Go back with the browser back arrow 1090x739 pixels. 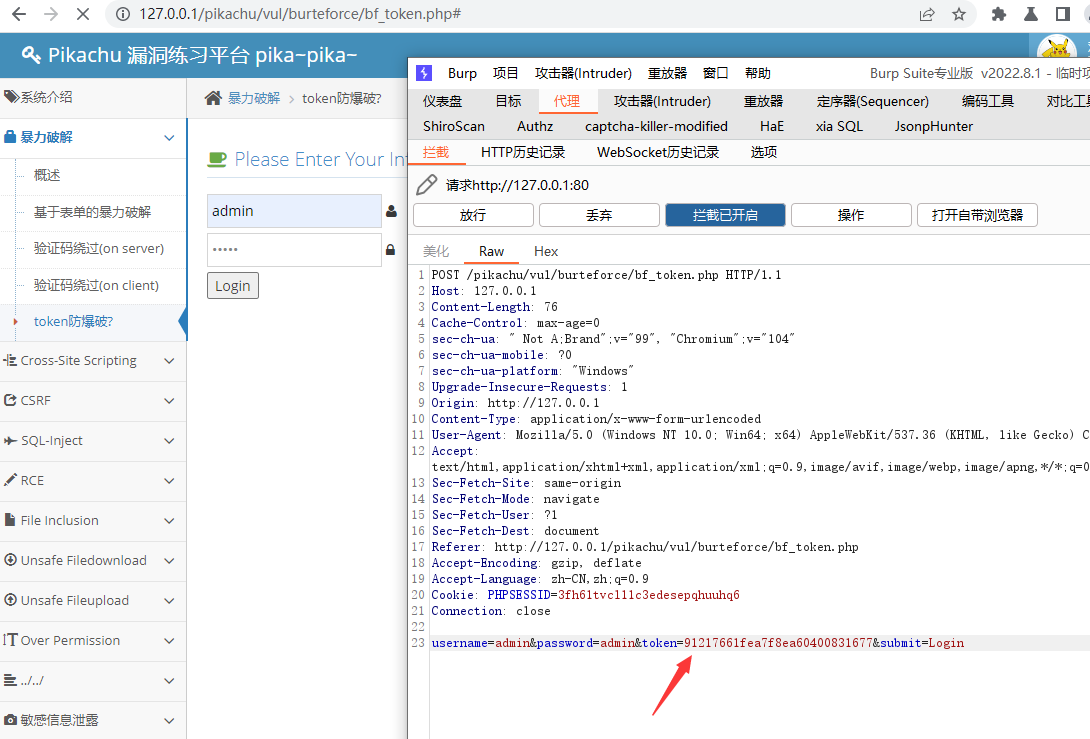tap(19, 14)
